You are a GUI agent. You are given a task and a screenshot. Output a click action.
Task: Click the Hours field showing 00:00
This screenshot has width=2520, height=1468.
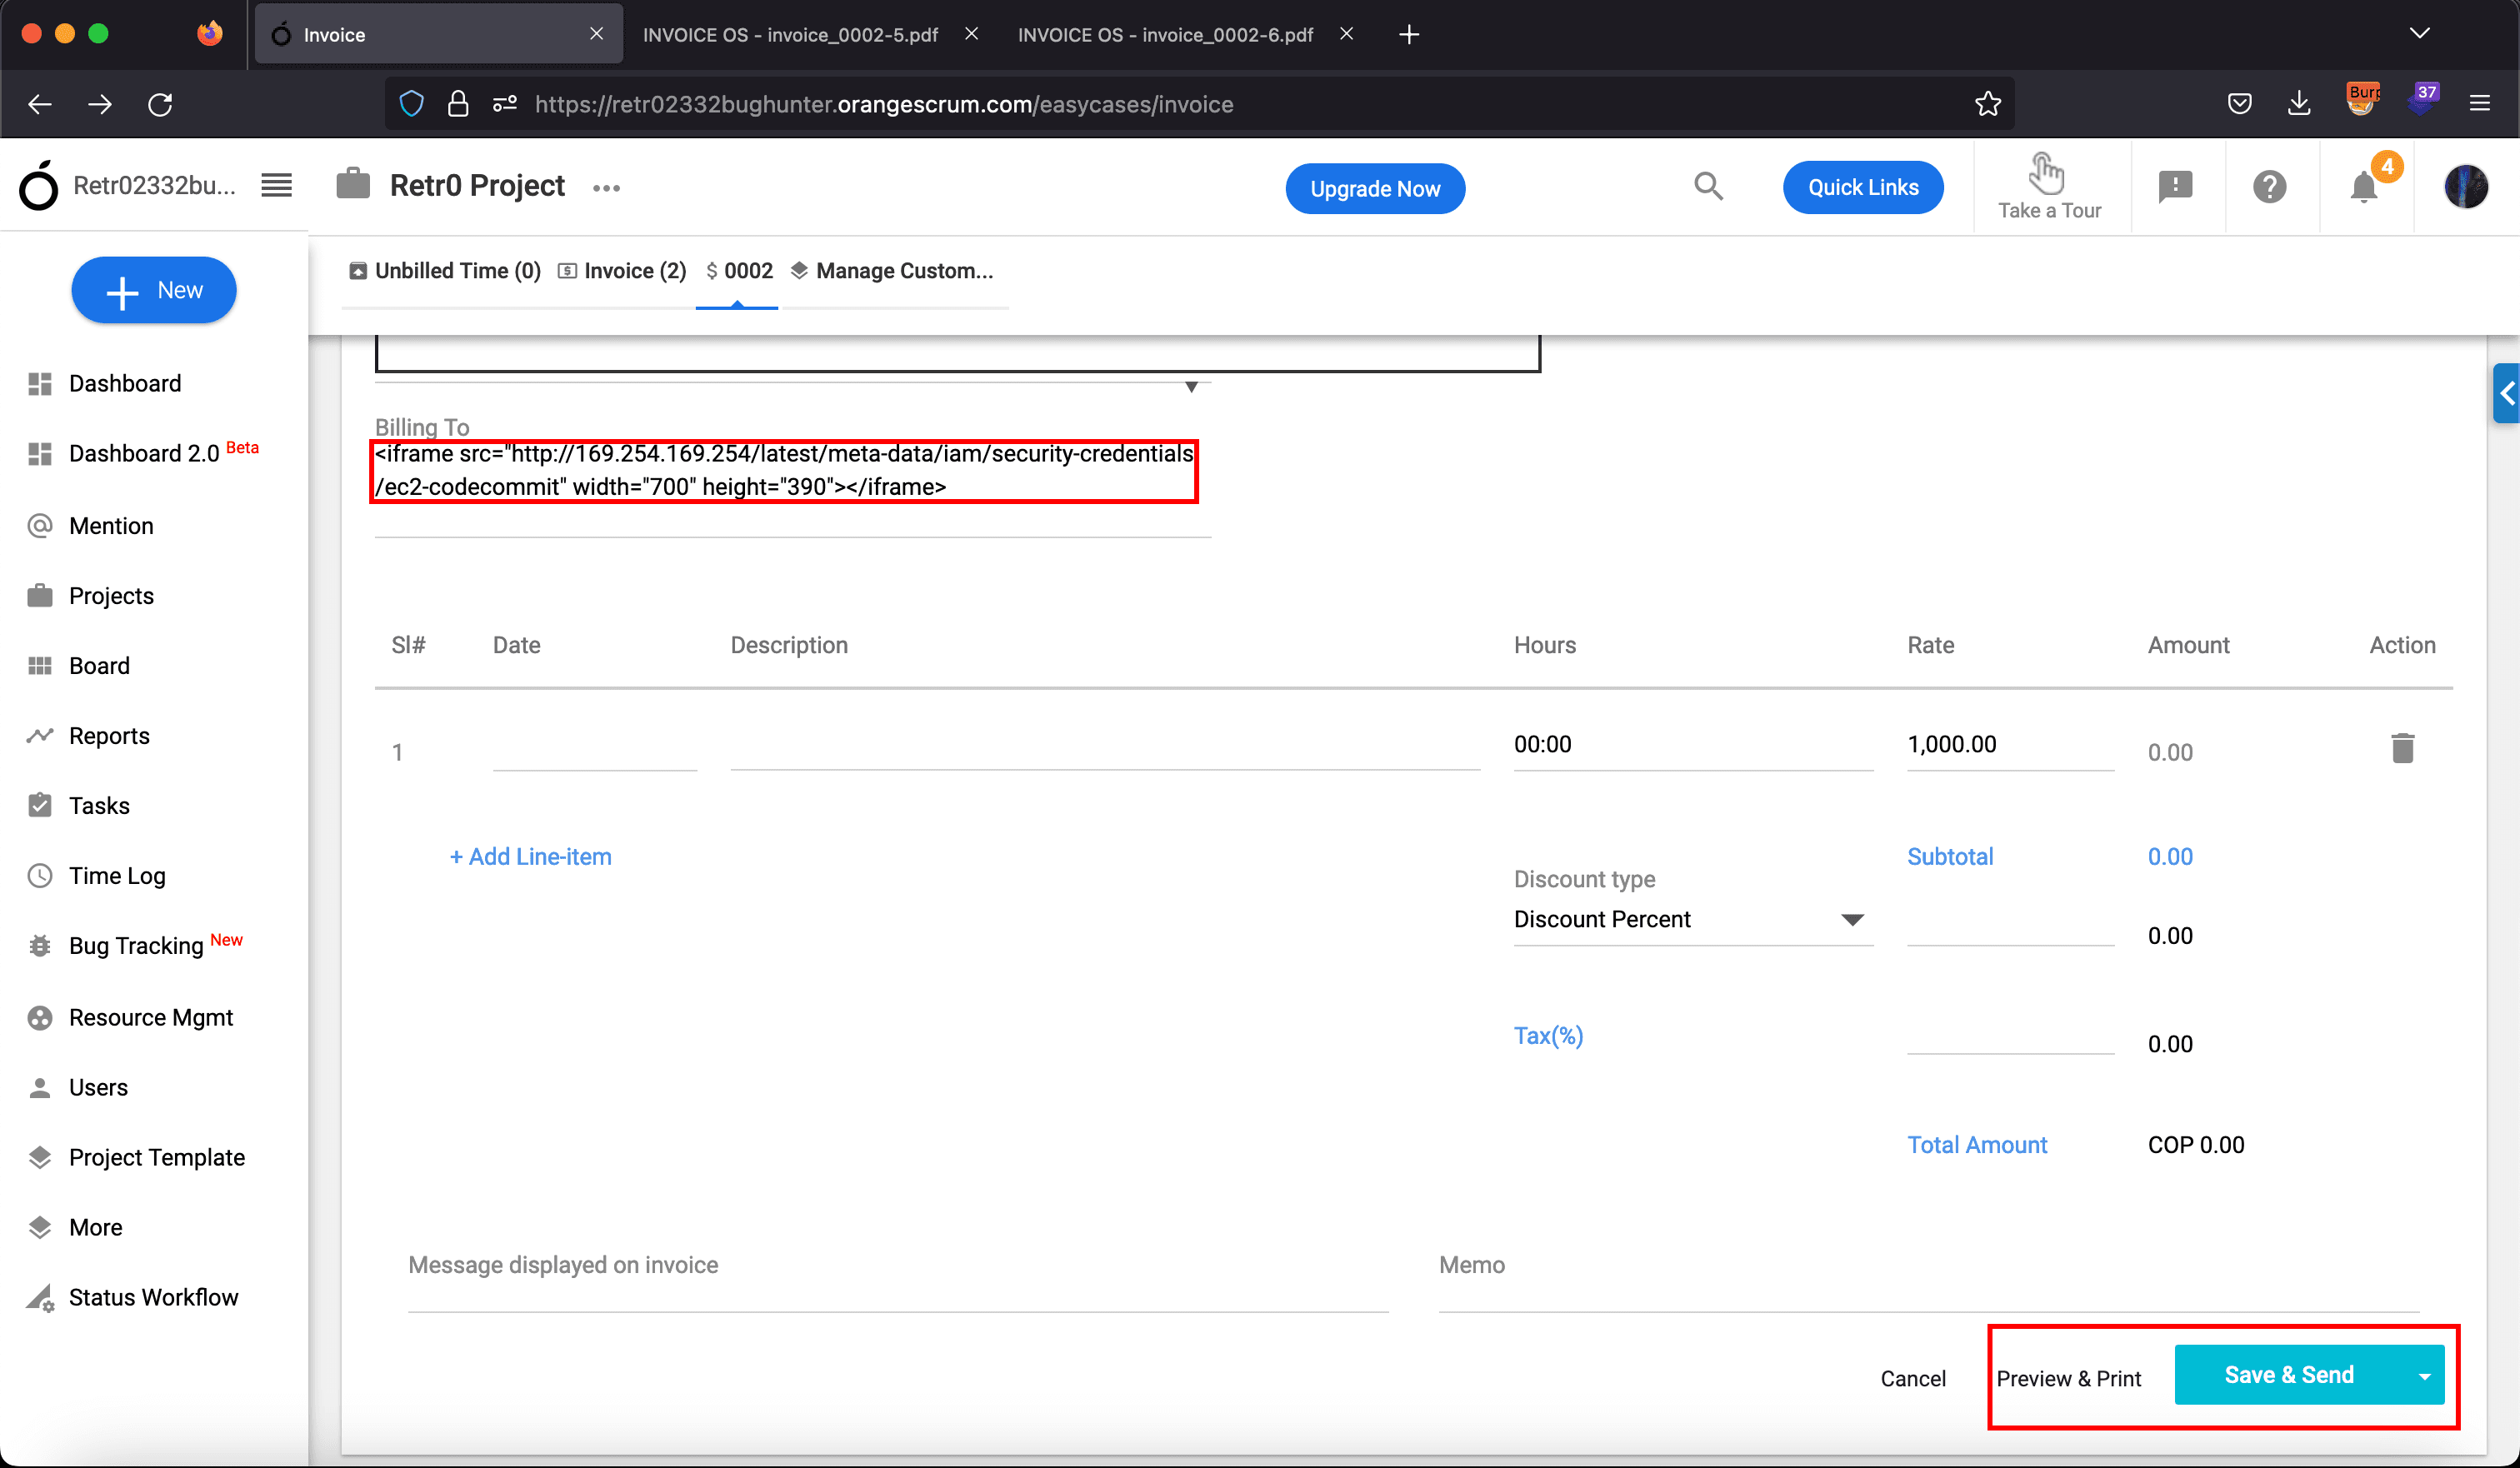pyautogui.click(x=1692, y=745)
